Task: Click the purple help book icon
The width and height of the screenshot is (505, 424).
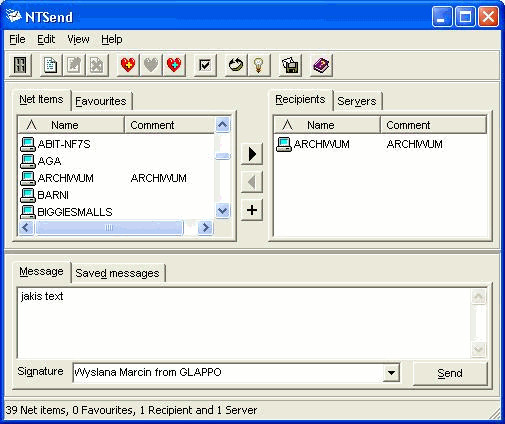Action: (x=321, y=65)
